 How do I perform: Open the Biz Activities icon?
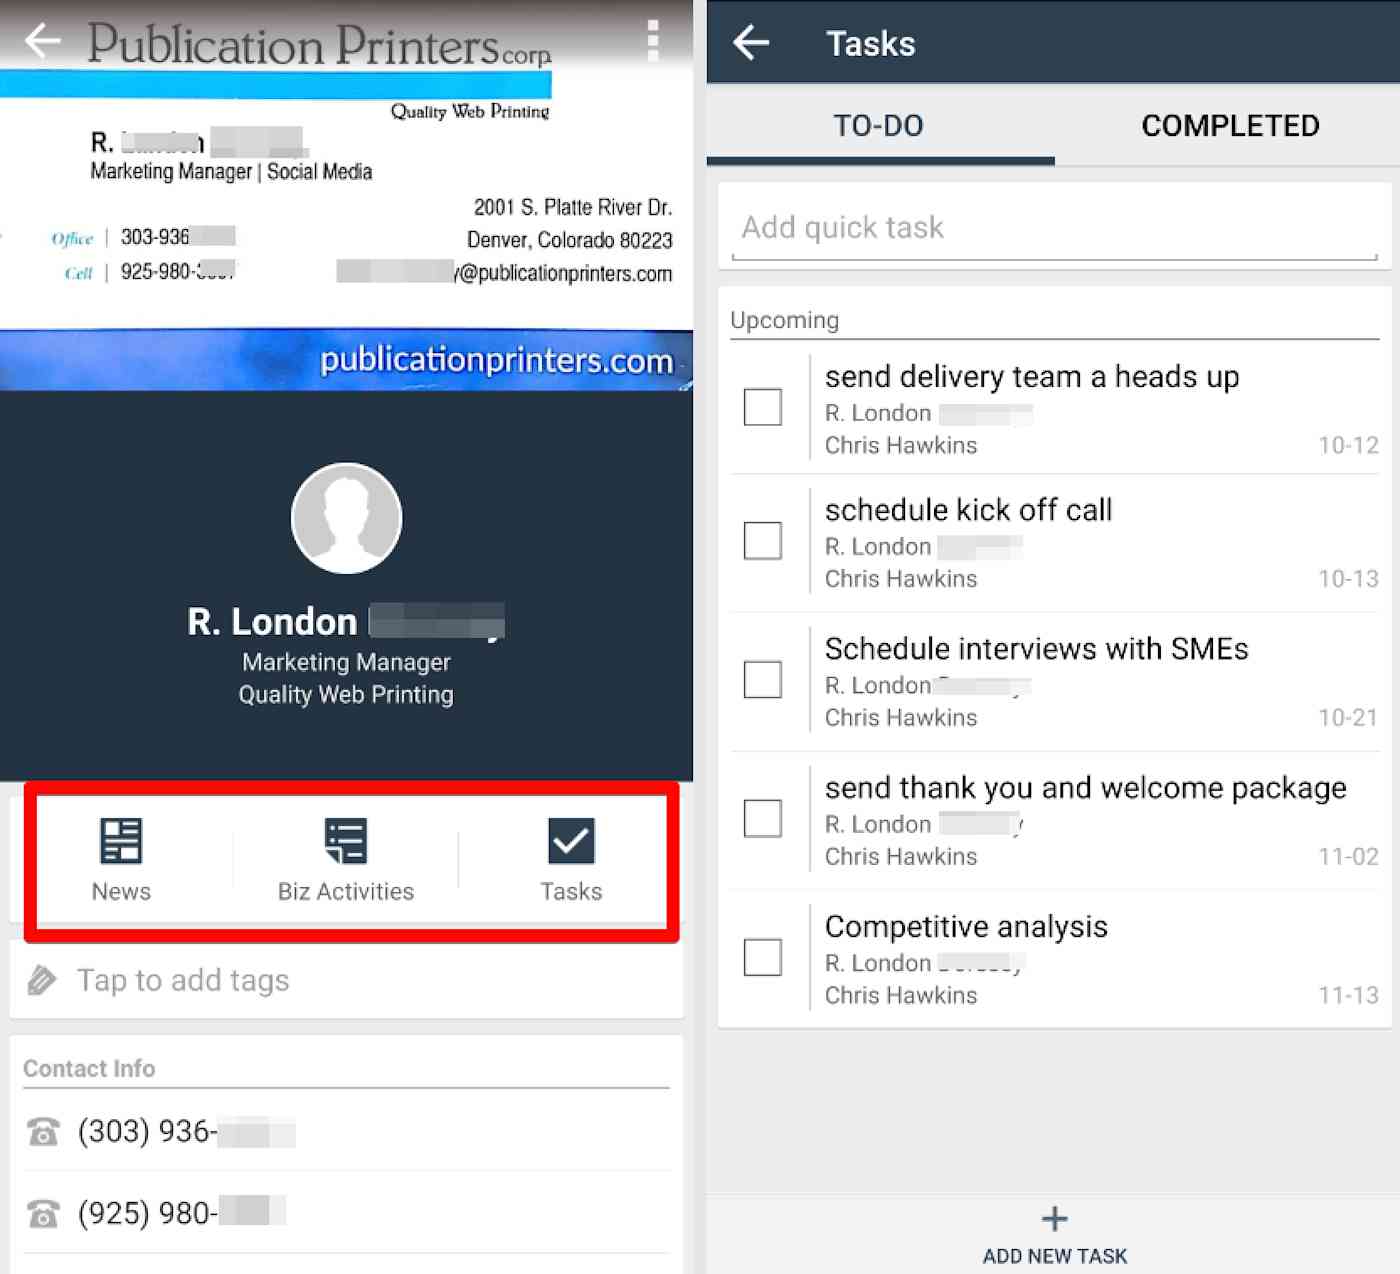coord(346,840)
